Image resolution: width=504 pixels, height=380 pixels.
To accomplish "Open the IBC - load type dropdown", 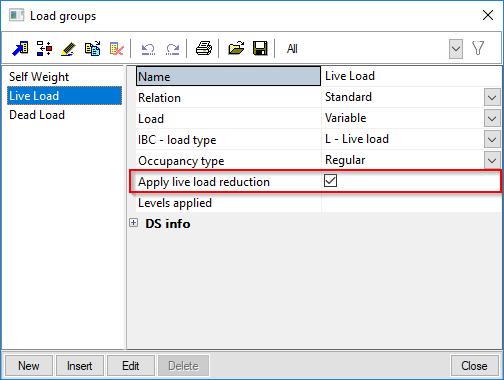I will (x=492, y=140).
